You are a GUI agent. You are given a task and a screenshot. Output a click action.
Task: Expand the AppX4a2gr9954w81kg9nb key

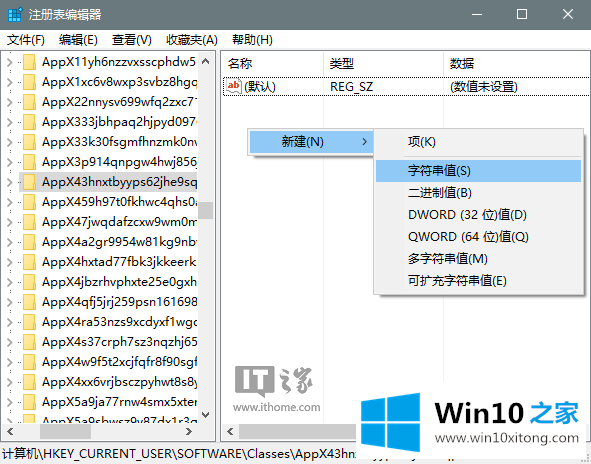(10, 242)
